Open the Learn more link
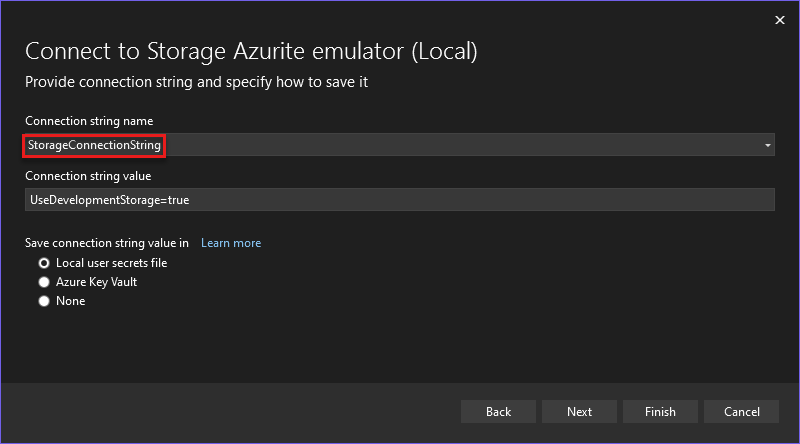Viewport: 800px width, 444px height. click(x=231, y=243)
